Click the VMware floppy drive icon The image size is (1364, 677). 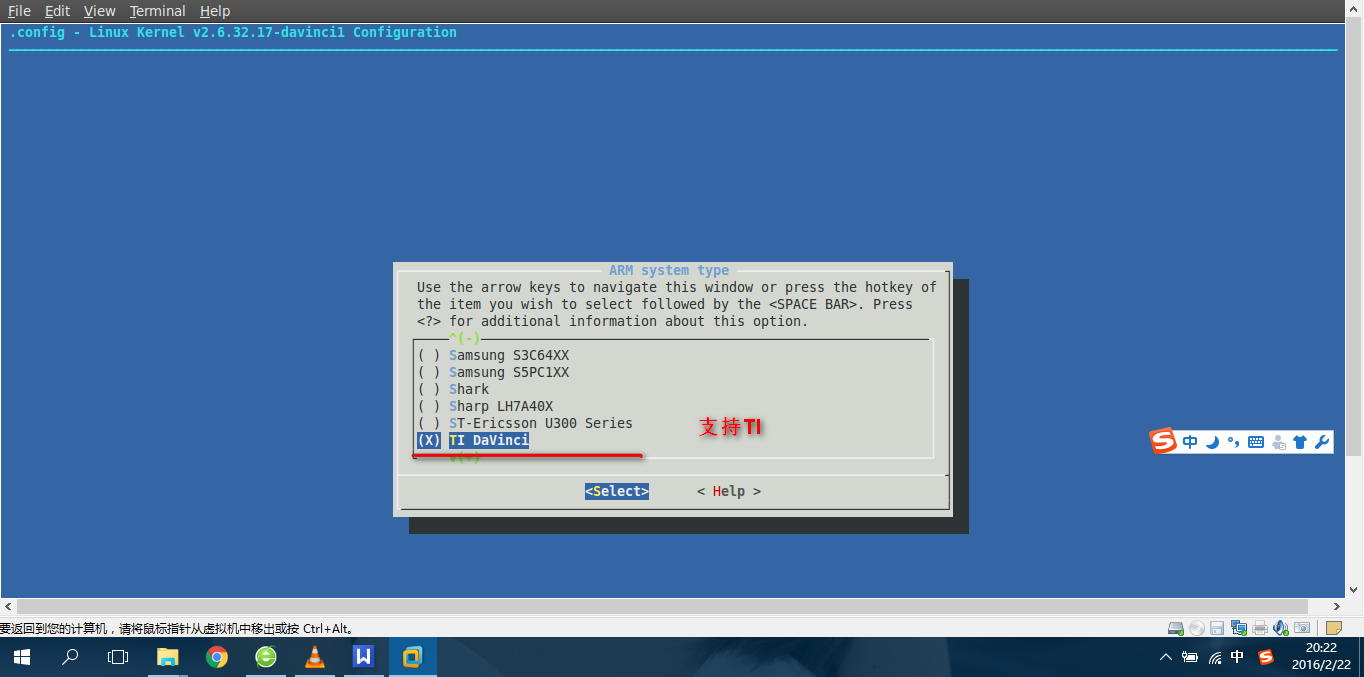point(1217,628)
